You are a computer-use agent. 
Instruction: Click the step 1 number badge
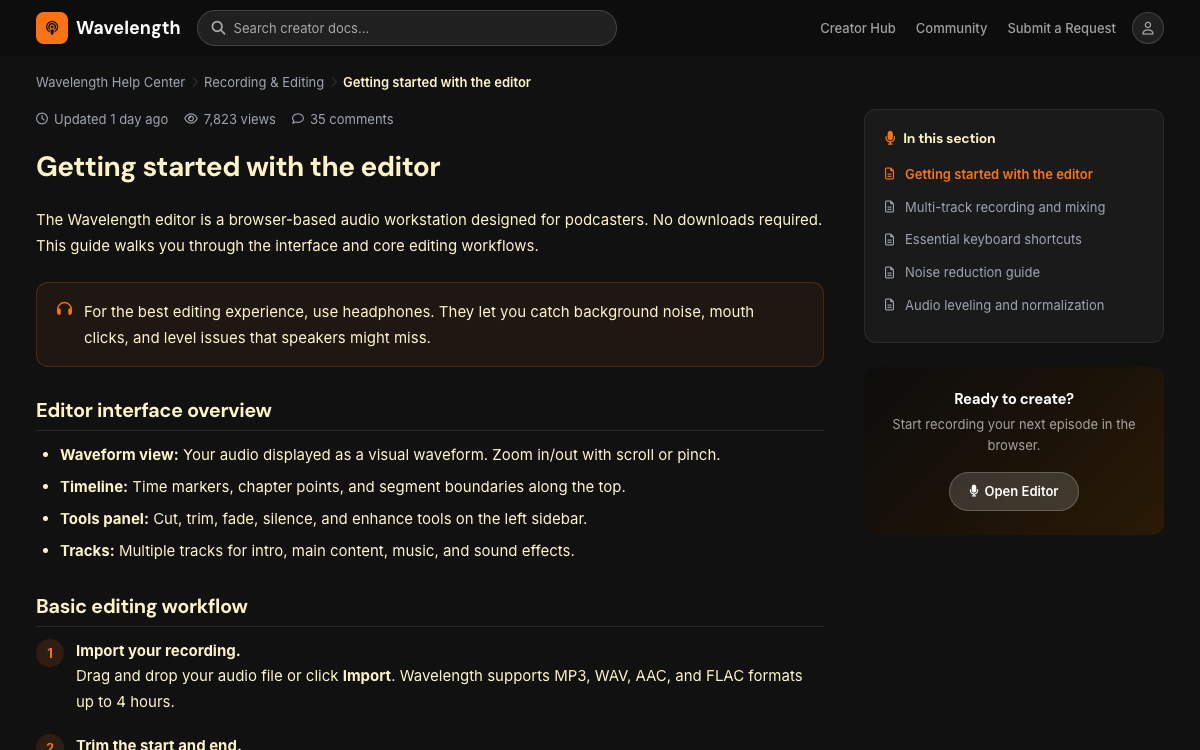tap(50, 653)
